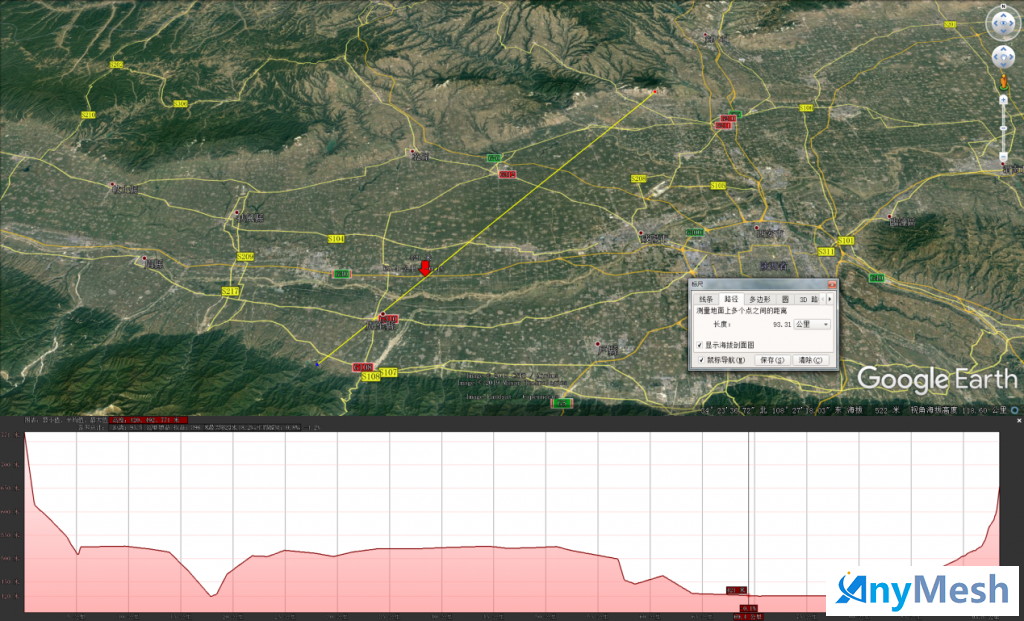Toggle the 显示海拔剖面图 checkbox
The height and width of the screenshot is (621, 1024).
pyautogui.click(x=699, y=344)
